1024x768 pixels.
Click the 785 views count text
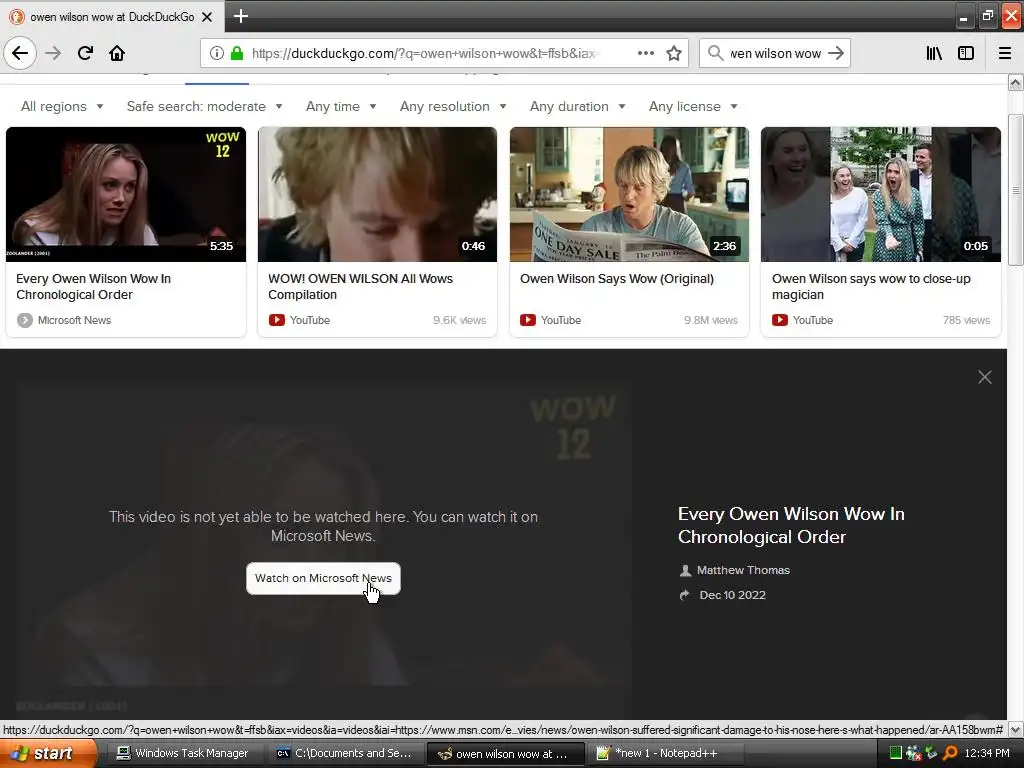point(967,320)
